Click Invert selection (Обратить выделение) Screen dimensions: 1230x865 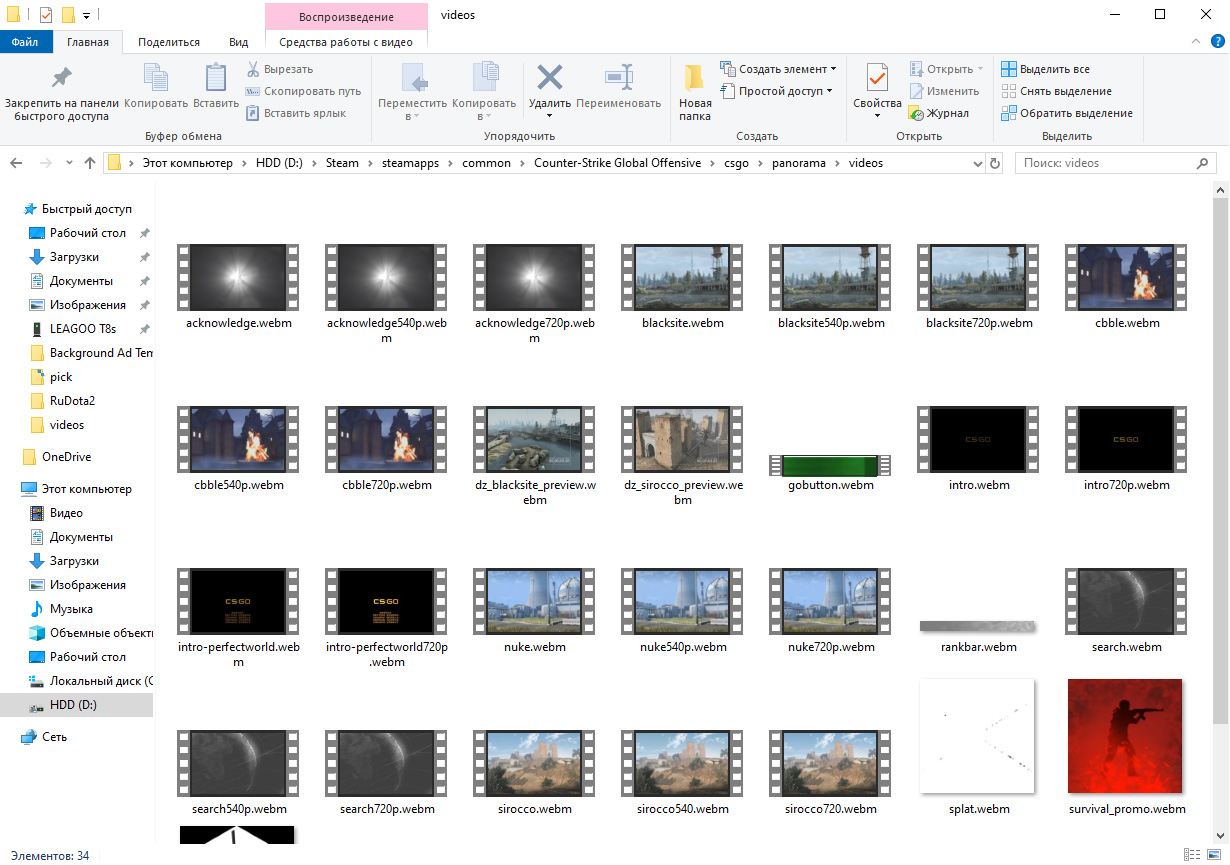[x=1067, y=113]
